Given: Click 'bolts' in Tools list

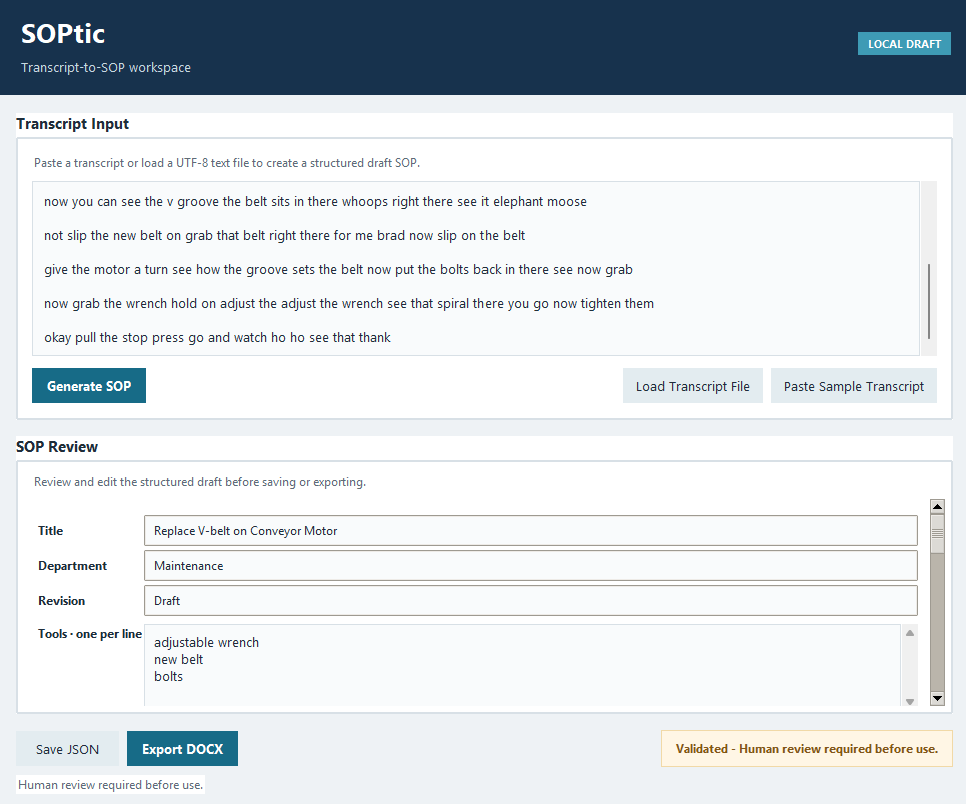Looking at the screenshot, I should pyautogui.click(x=168, y=676).
